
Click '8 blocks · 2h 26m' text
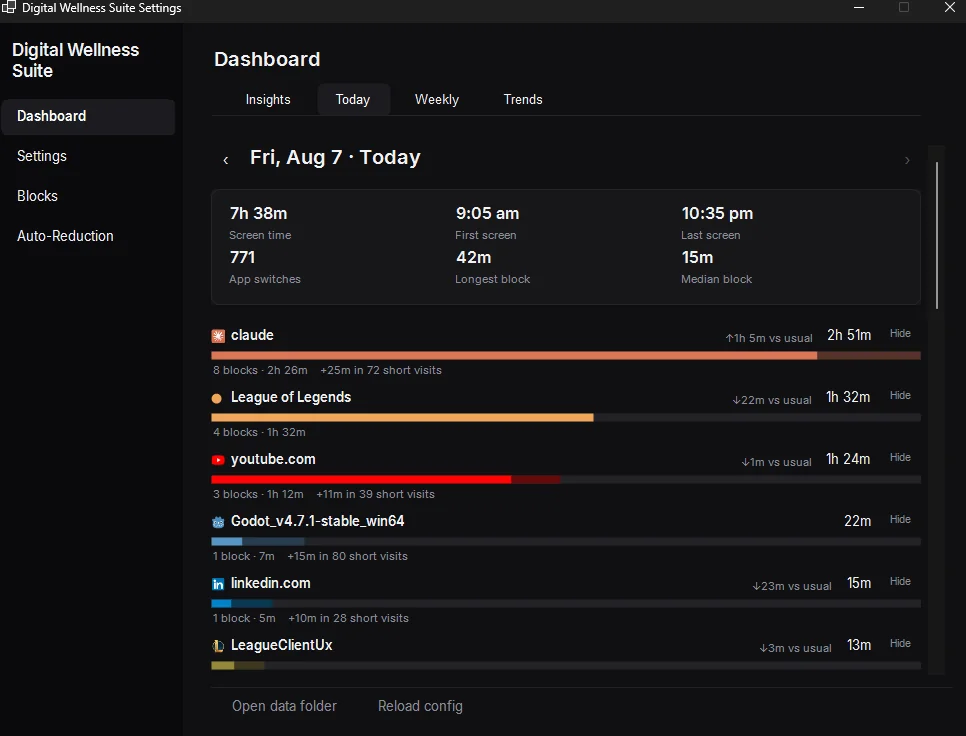coord(260,370)
